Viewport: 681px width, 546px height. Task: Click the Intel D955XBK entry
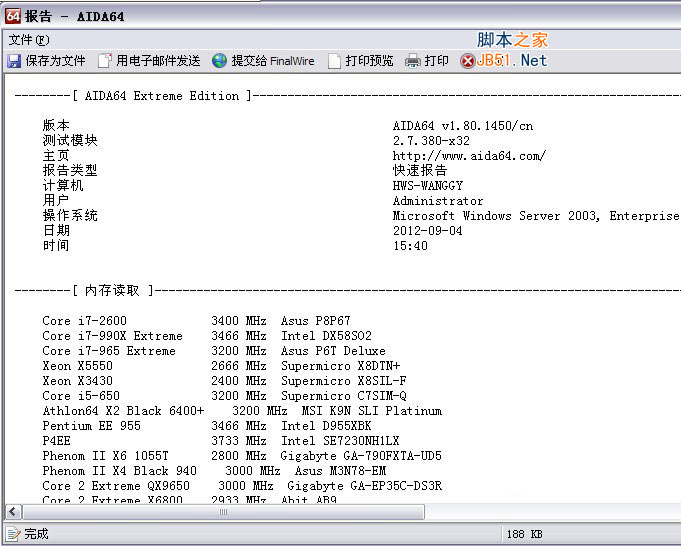[326, 426]
